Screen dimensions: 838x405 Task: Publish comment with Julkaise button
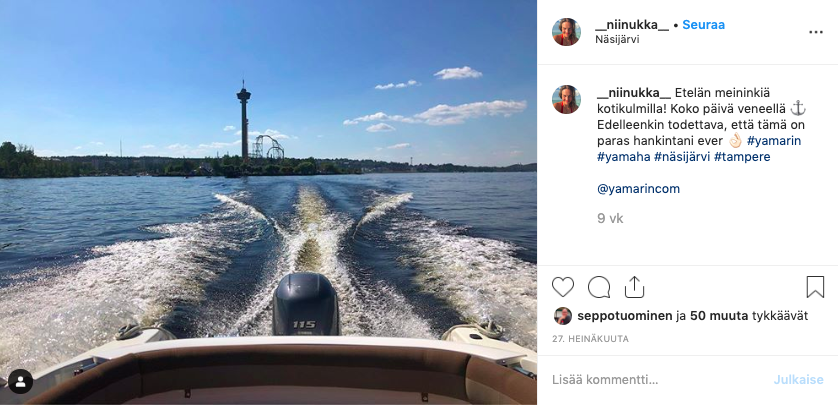pyautogui.click(x=798, y=380)
